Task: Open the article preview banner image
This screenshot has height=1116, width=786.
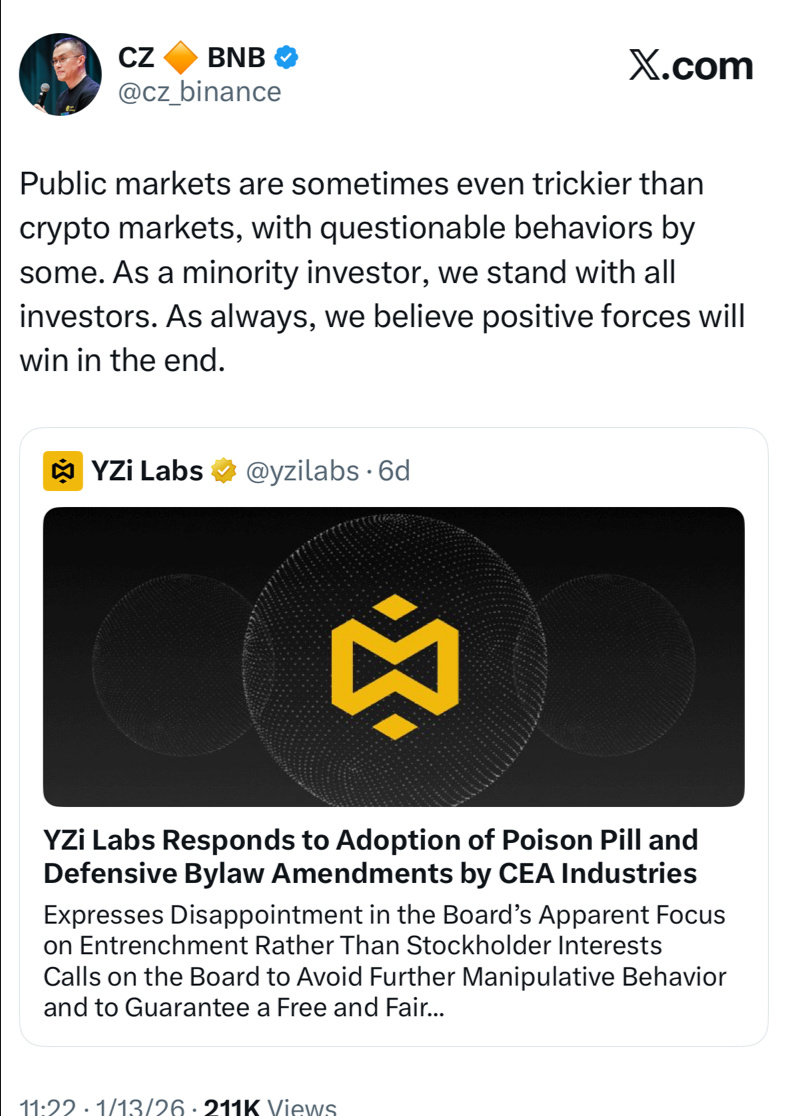Action: (394, 656)
